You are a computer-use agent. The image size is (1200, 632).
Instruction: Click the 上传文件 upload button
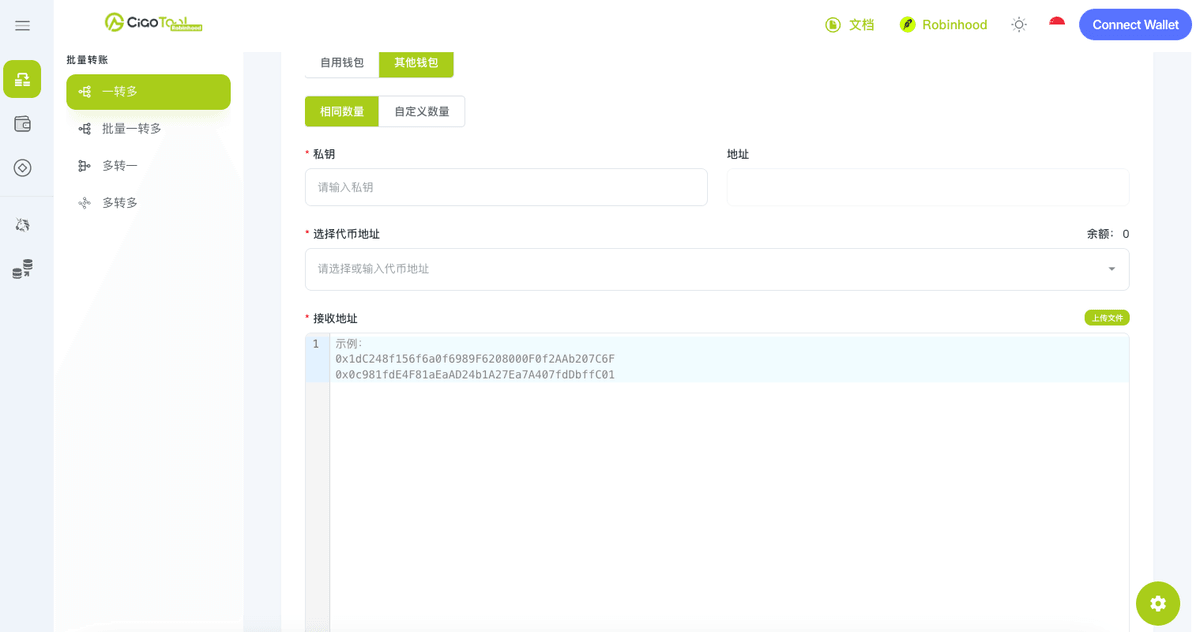[x=1107, y=318]
